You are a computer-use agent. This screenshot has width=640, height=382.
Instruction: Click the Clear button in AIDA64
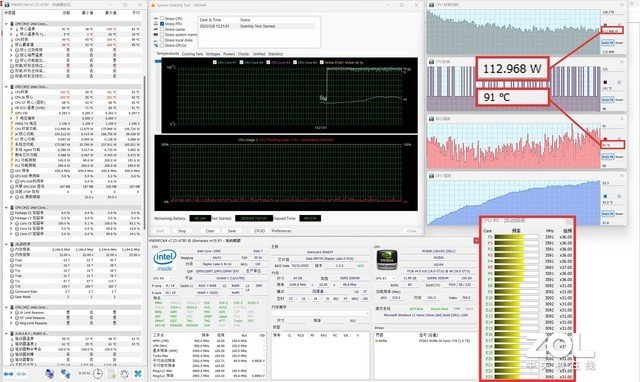tap(210, 231)
